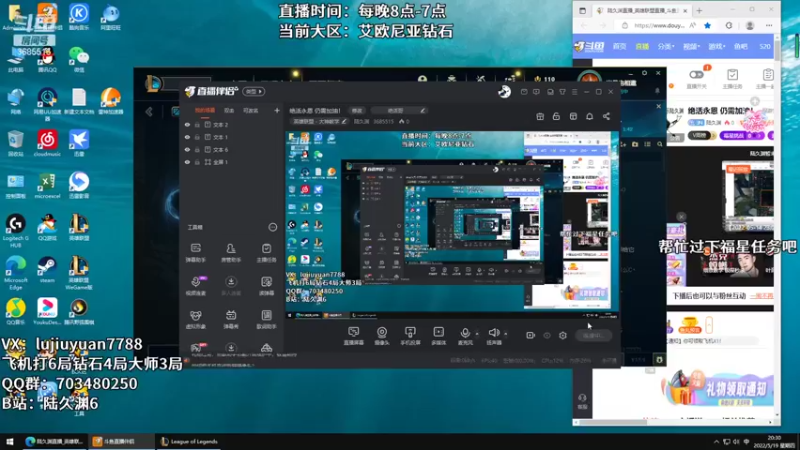
Task: Lock the 文本 2 layer
Action: (x=197, y=124)
